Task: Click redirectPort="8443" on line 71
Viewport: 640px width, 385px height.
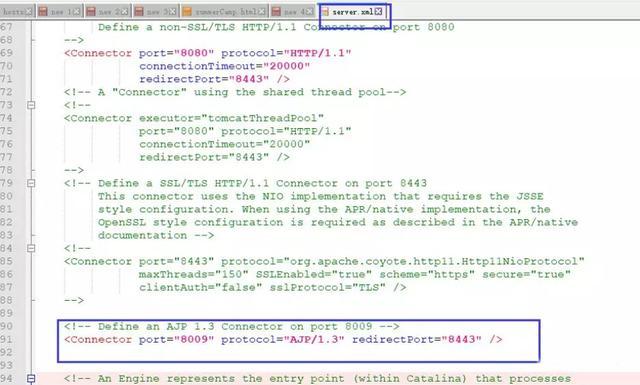Action: click(204, 79)
